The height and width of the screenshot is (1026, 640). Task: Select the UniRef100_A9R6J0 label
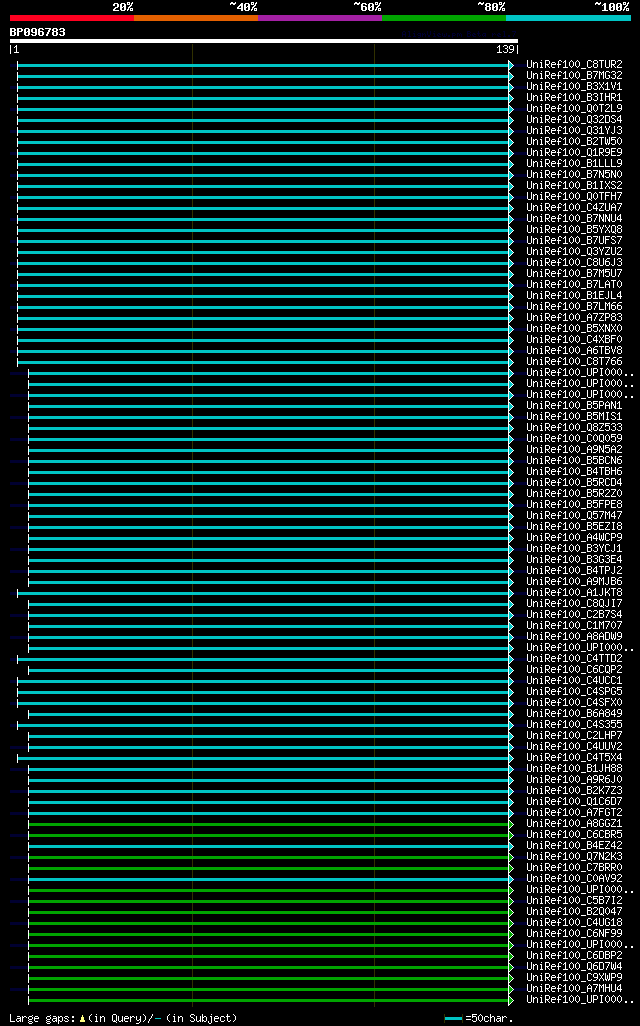[x=575, y=779]
